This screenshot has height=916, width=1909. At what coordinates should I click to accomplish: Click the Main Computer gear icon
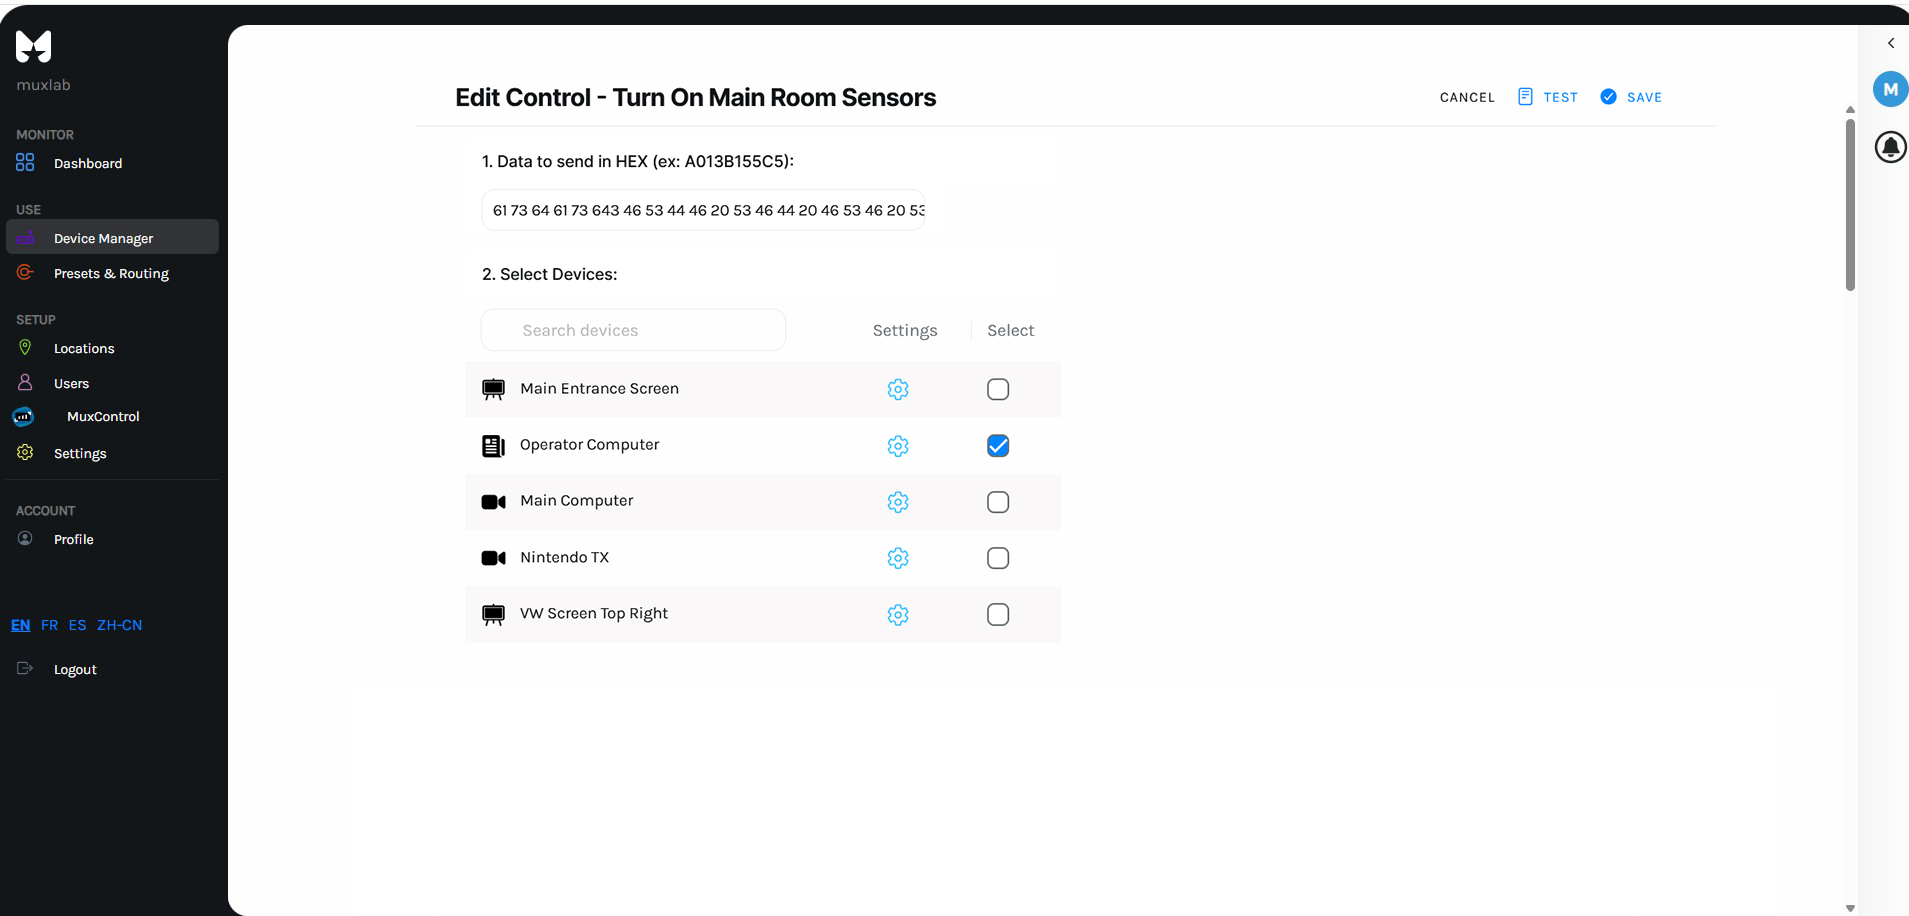pyautogui.click(x=898, y=502)
